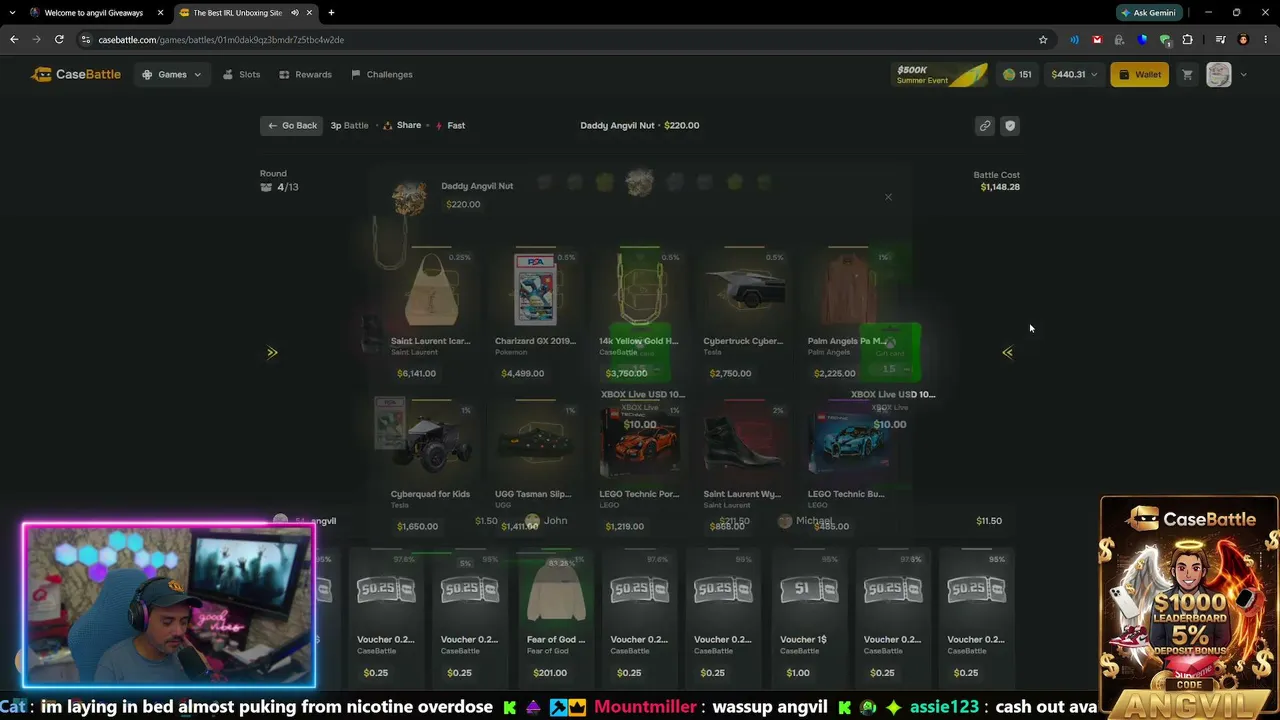Open the Rewards page

pos(306,74)
